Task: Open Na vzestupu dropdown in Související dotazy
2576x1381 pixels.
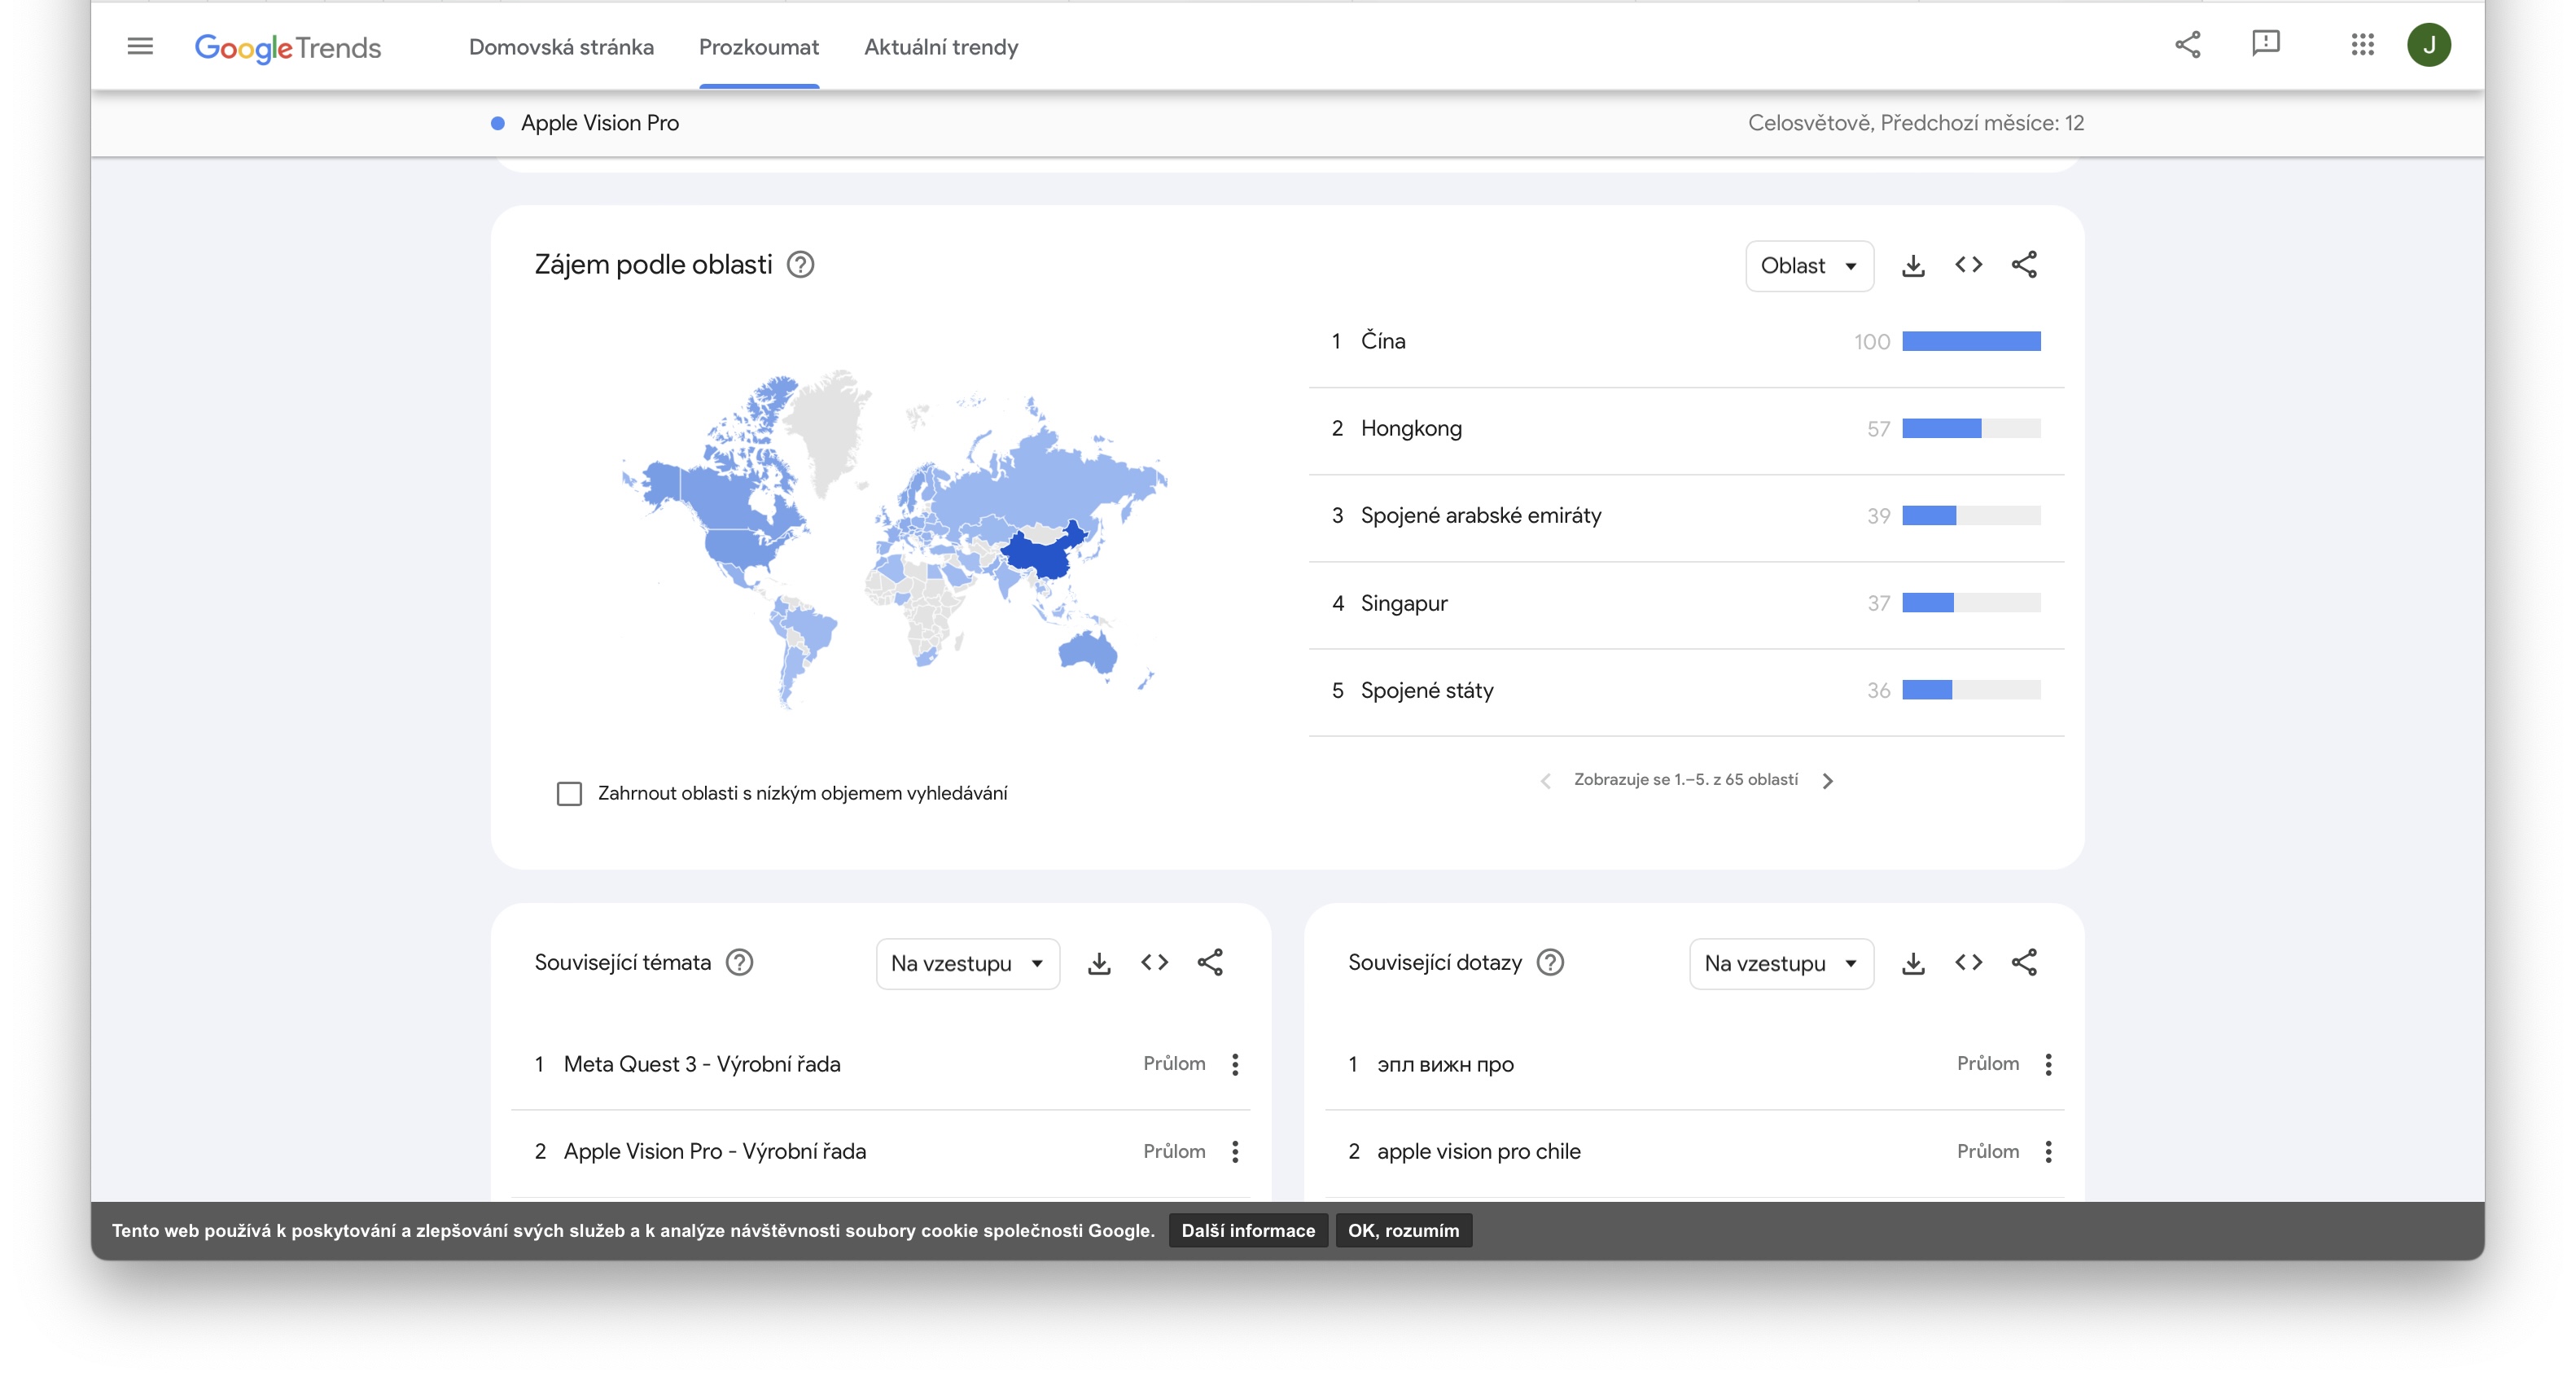Action: 1780,964
